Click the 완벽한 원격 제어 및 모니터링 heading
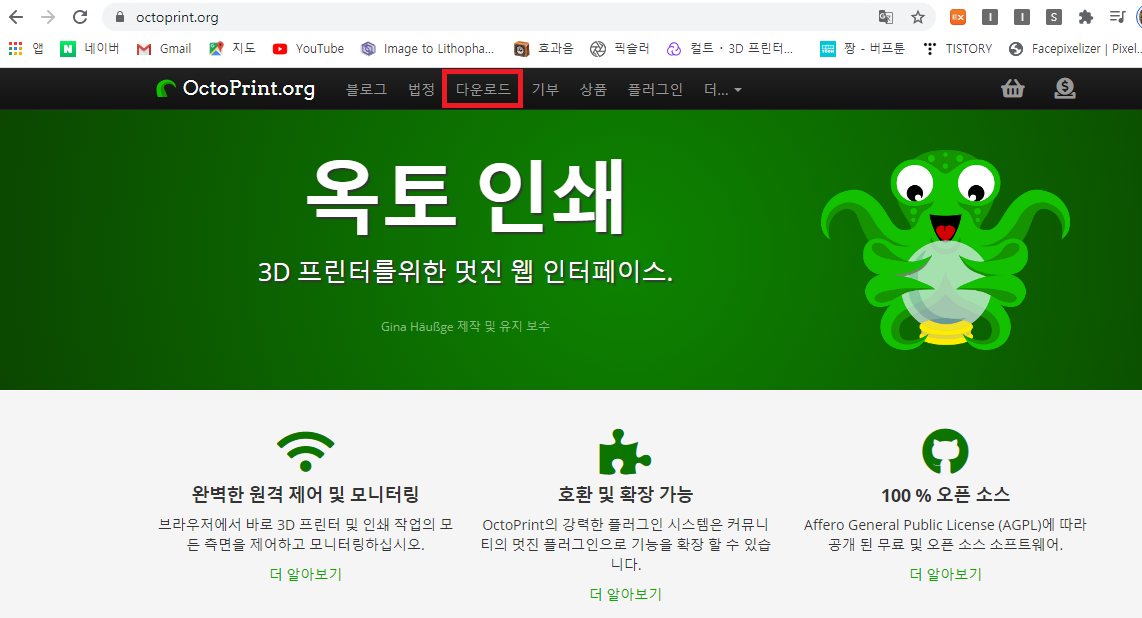The image size is (1142, 618). click(x=306, y=495)
